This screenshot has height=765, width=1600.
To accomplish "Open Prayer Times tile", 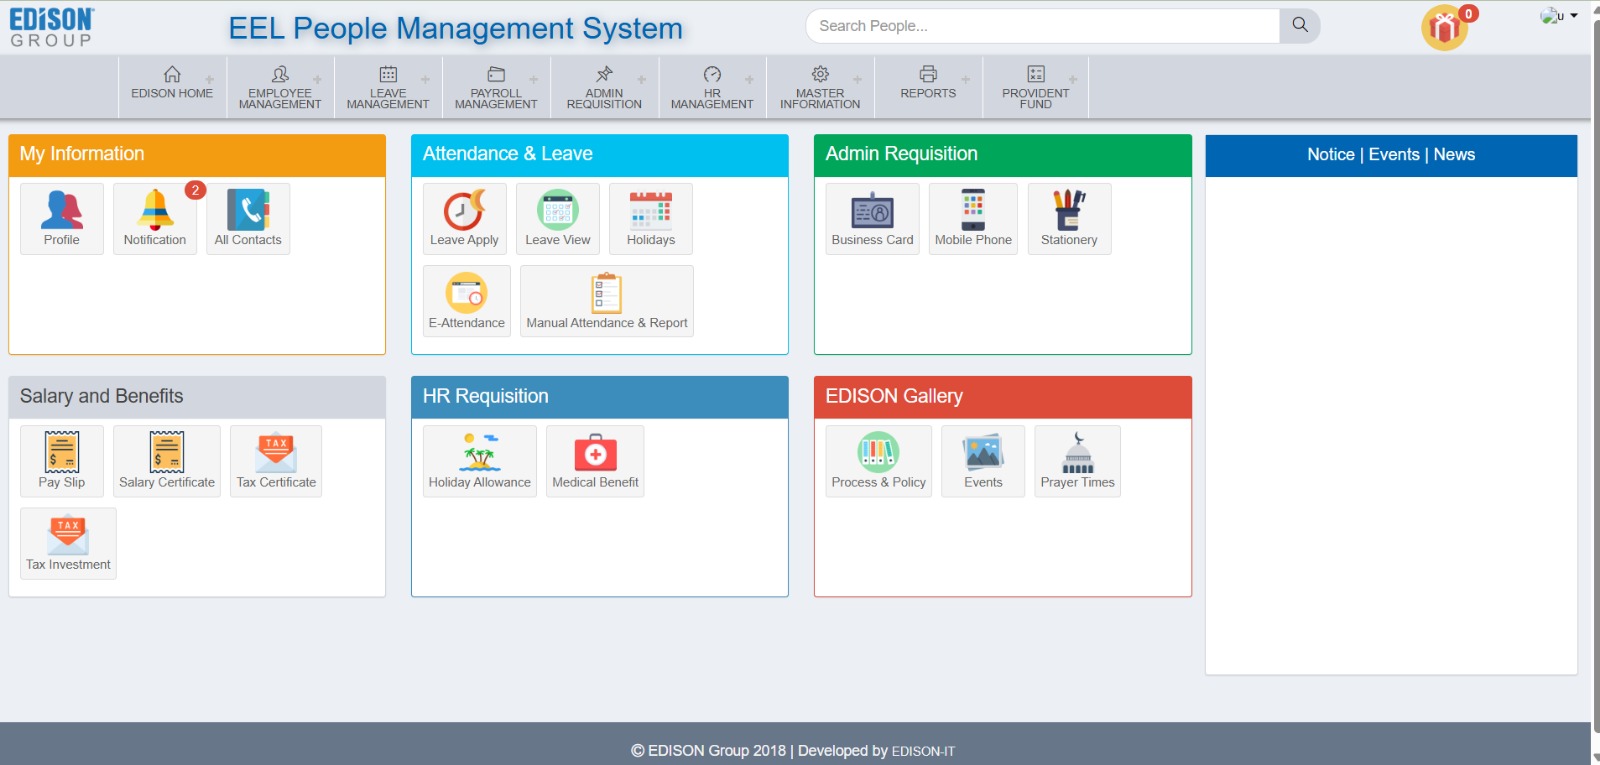I will click(1078, 461).
